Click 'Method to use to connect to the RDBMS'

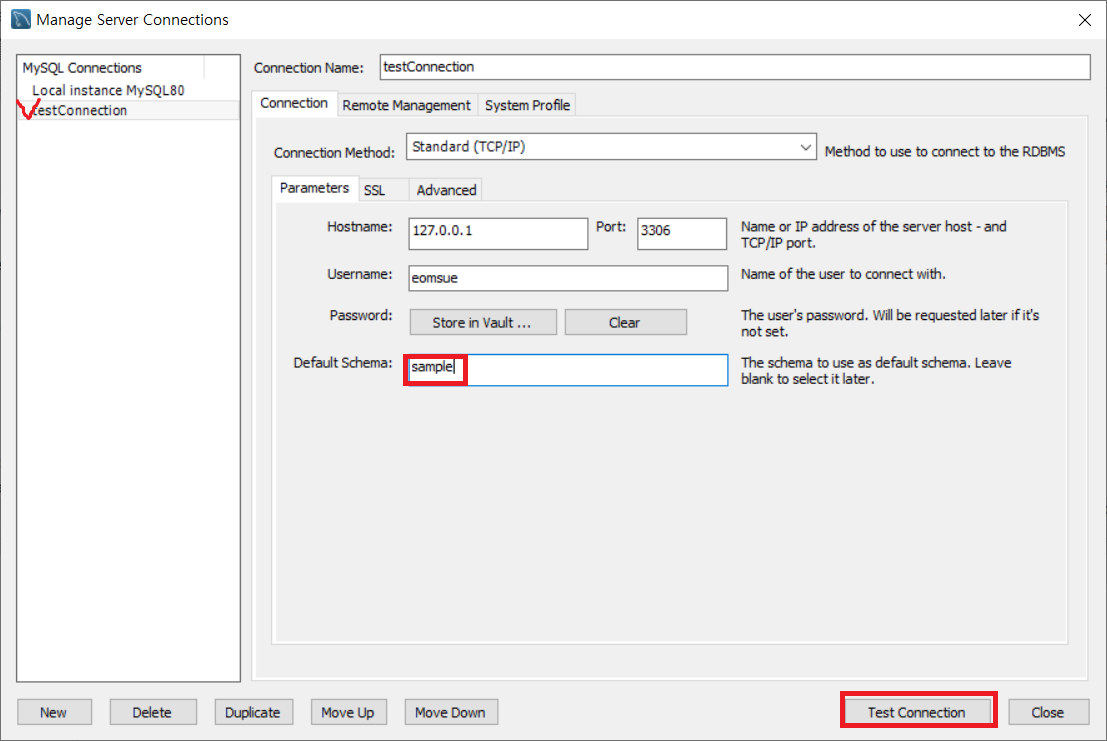[945, 152]
